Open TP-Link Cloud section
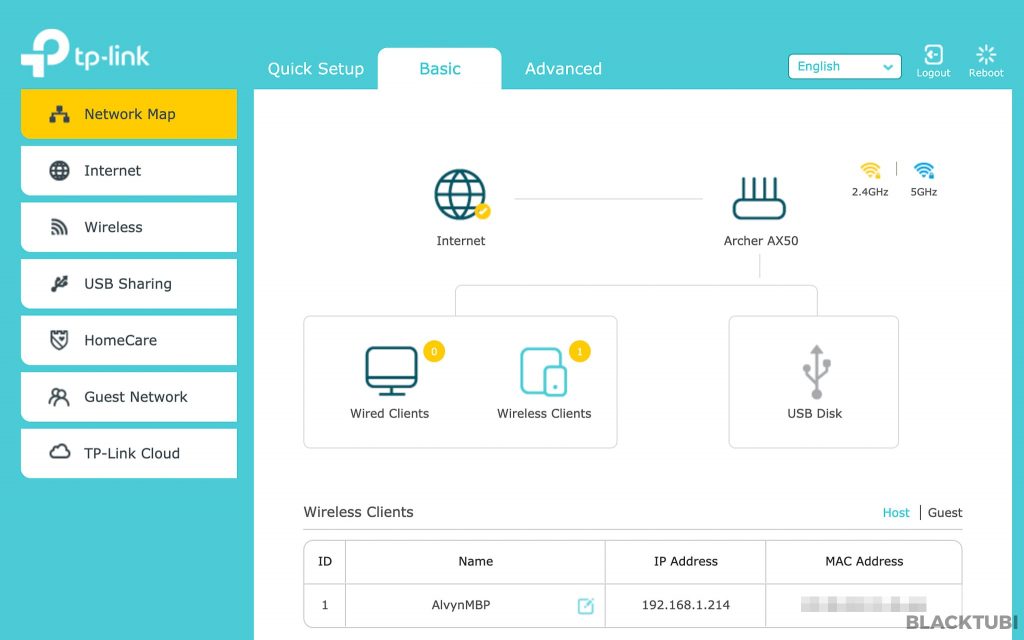Screen dimensions: 1024x640 [x=129, y=453]
